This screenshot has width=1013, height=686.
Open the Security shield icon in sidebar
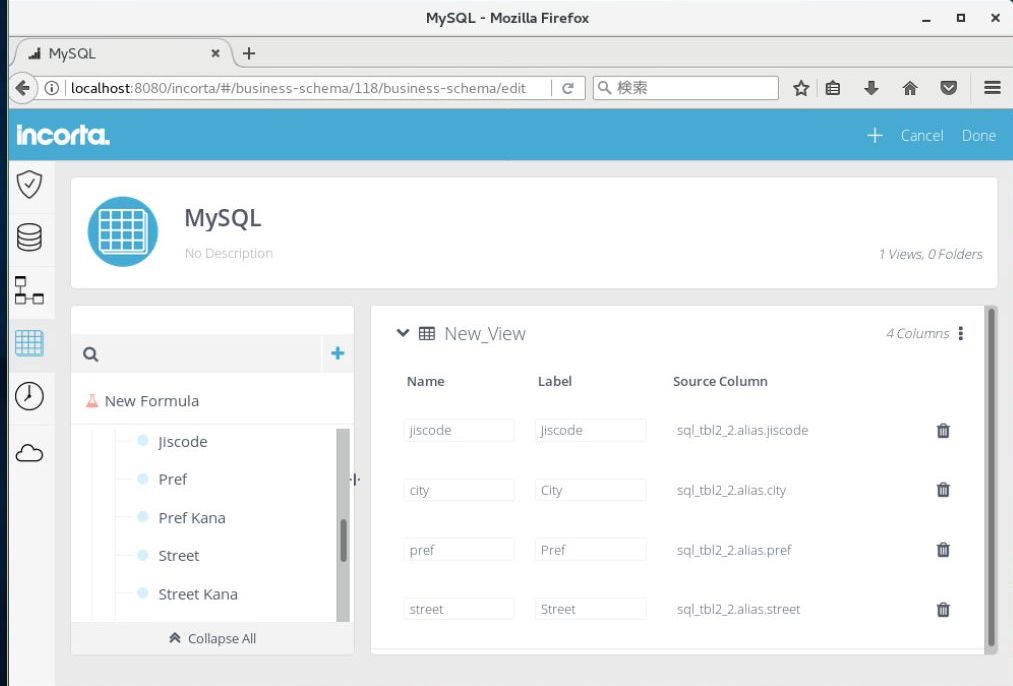click(29, 185)
